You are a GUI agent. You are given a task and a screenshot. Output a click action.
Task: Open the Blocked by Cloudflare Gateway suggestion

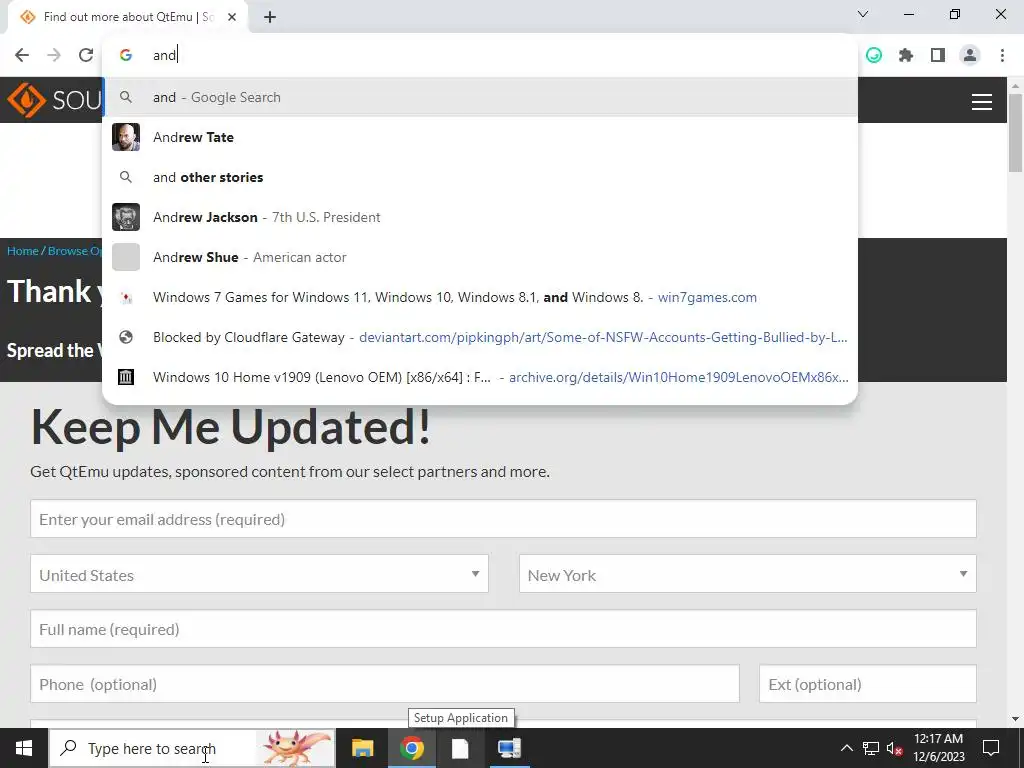pyautogui.click(x=480, y=337)
